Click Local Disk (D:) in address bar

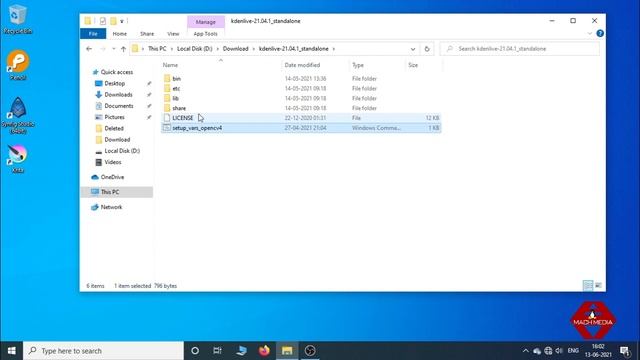click(x=195, y=49)
